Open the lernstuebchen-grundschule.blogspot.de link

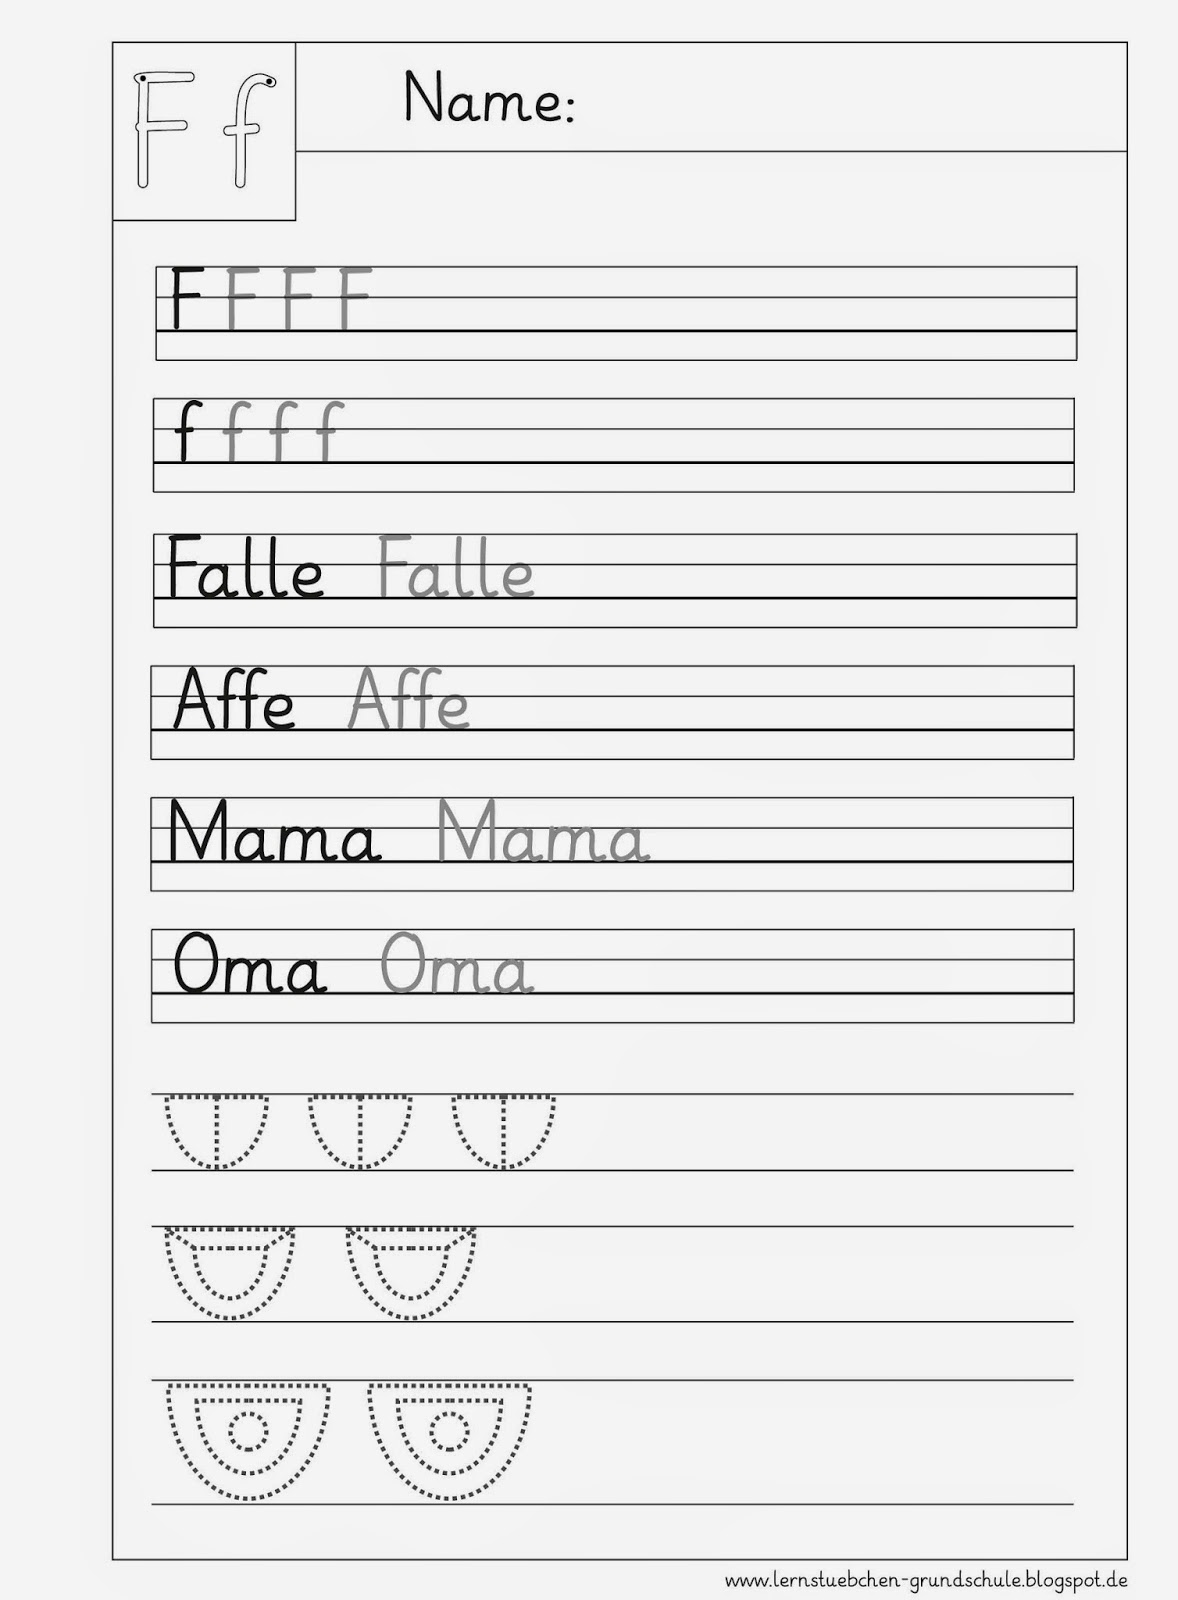pos(927,1581)
